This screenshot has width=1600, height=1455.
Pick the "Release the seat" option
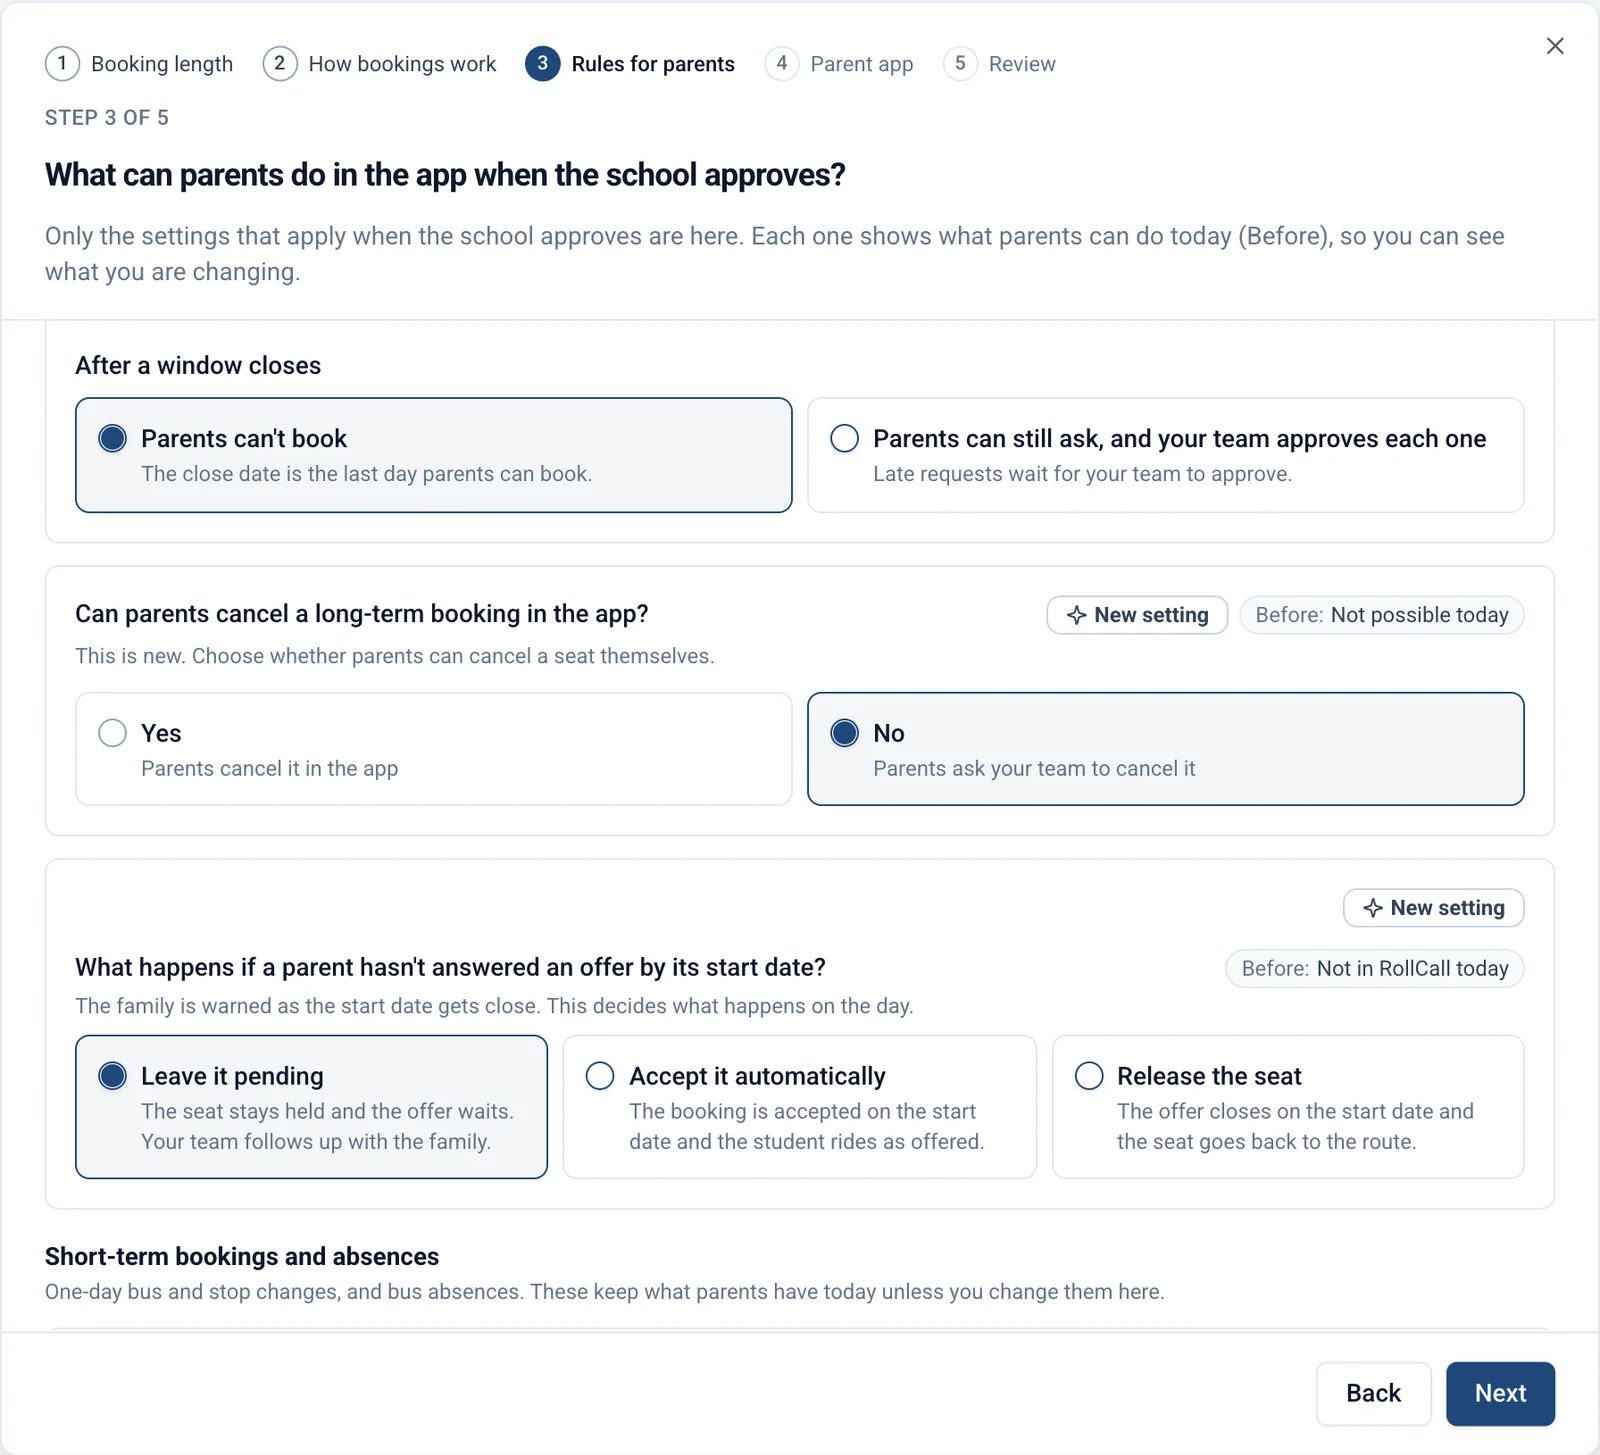click(1288, 1107)
